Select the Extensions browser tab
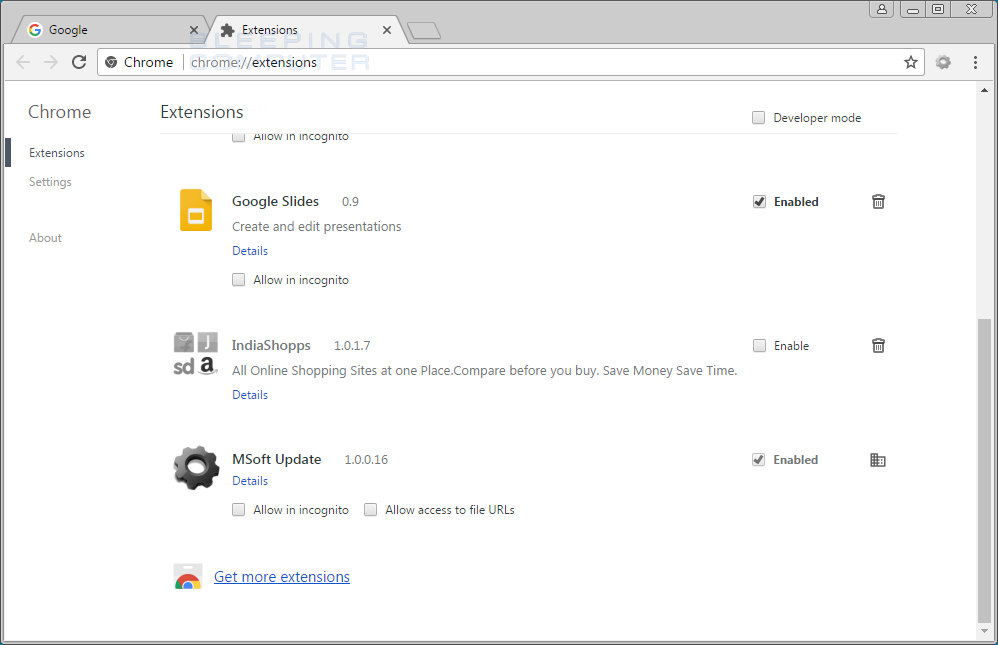This screenshot has width=998, height=645. 306,30
